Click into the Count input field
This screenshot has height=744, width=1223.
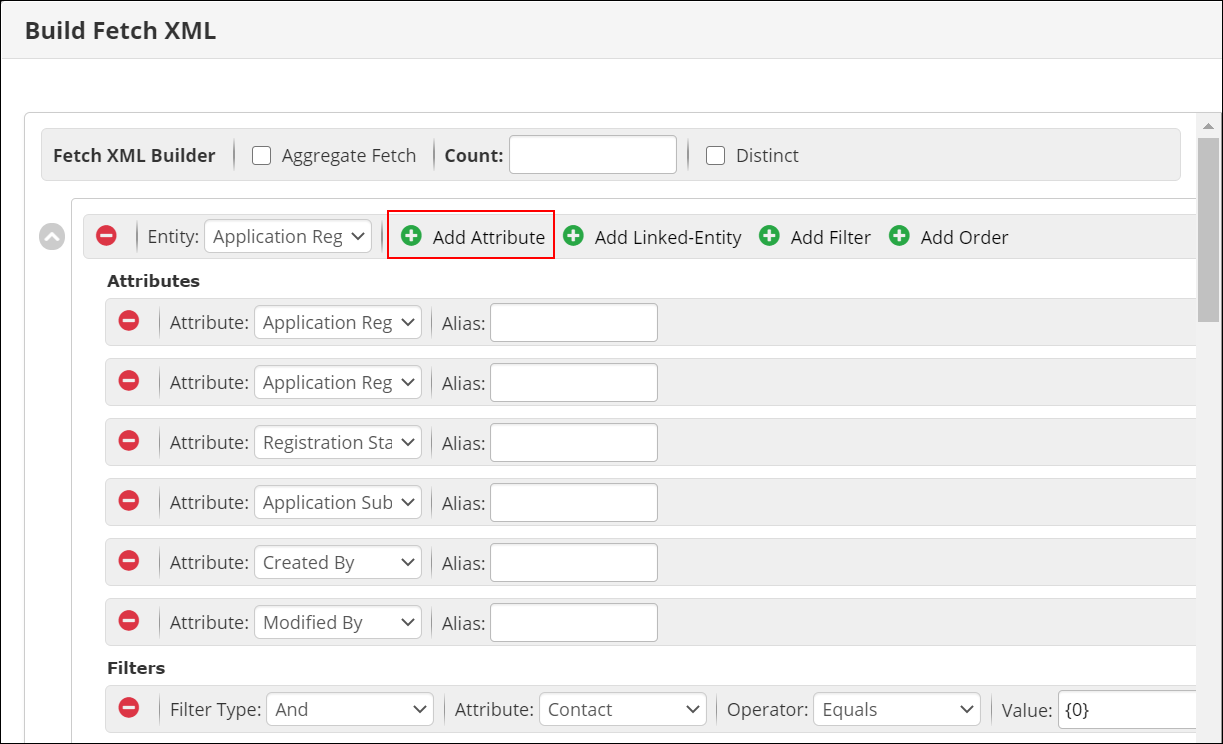(592, 155)
